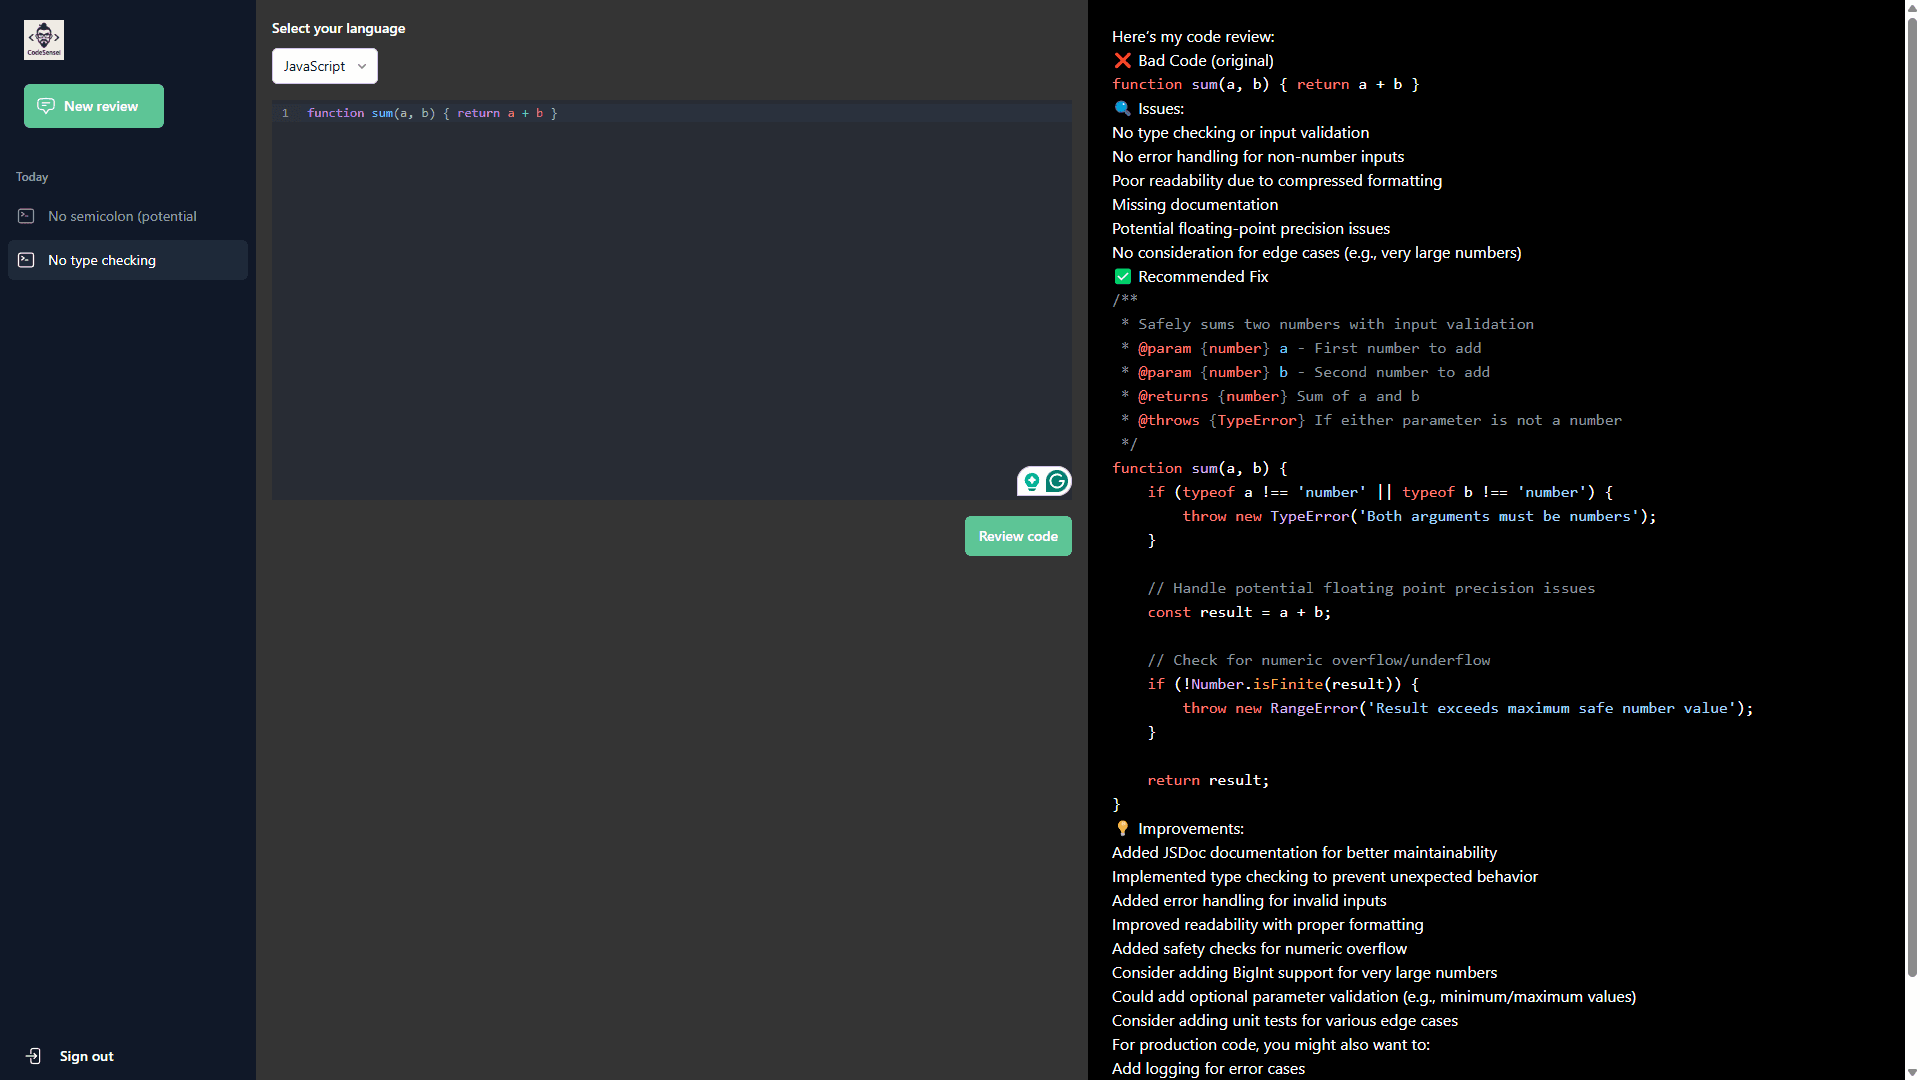1920x1080 pixels.
Task: Click the Sign out door icon
Action: (33, 1056)
